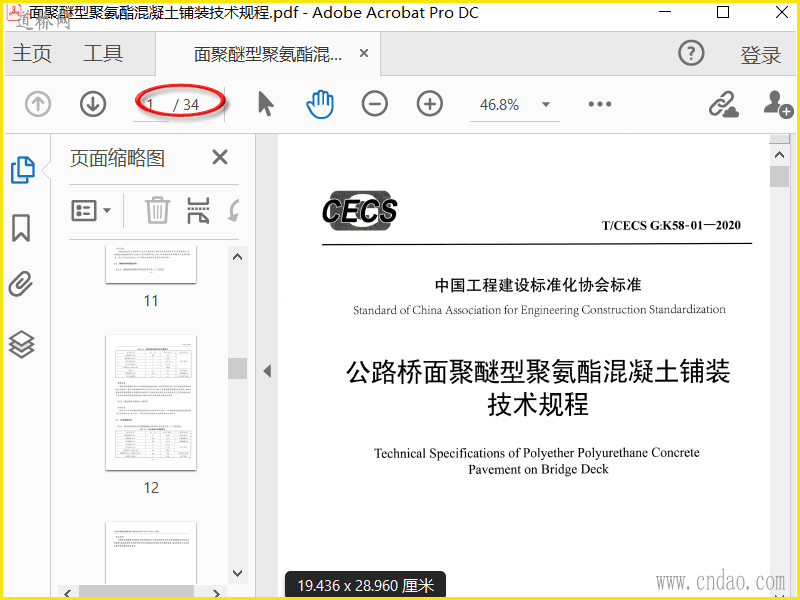Go to previous page with up arrow
Image resolution: width=800 pixels, height=600 pixels.
[38, 104]
